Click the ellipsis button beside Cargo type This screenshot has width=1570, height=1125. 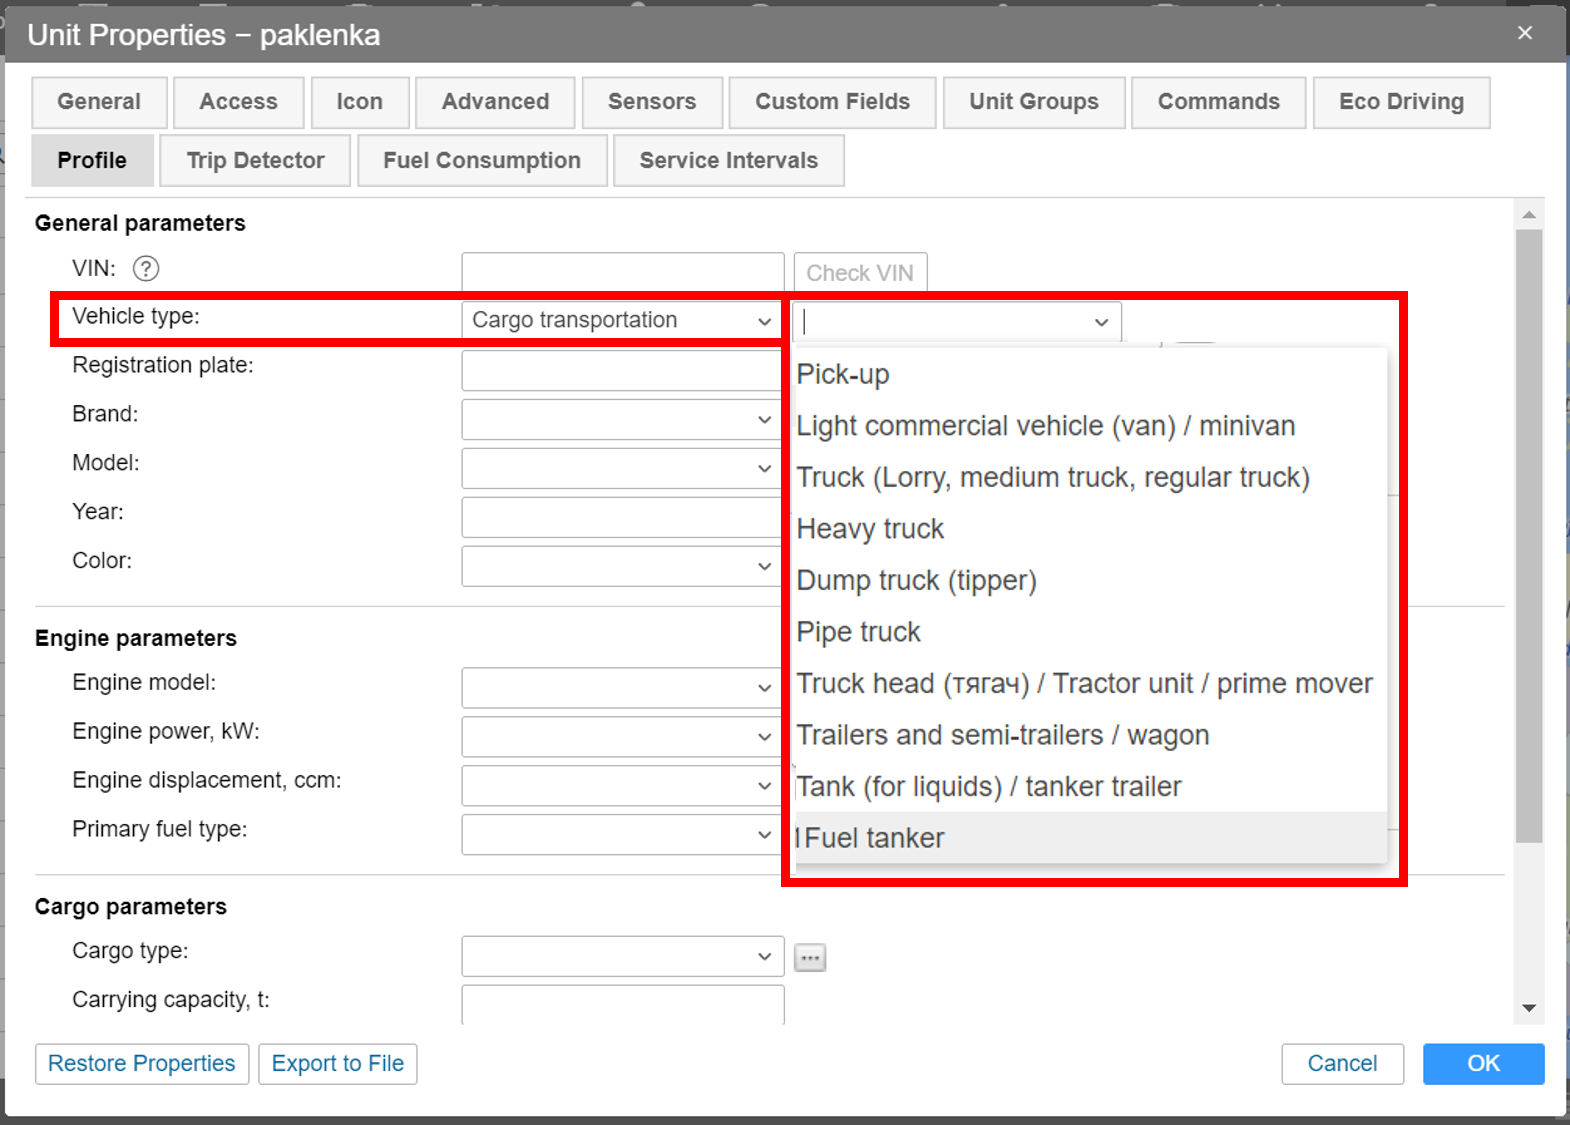click(x=809, y=957)
